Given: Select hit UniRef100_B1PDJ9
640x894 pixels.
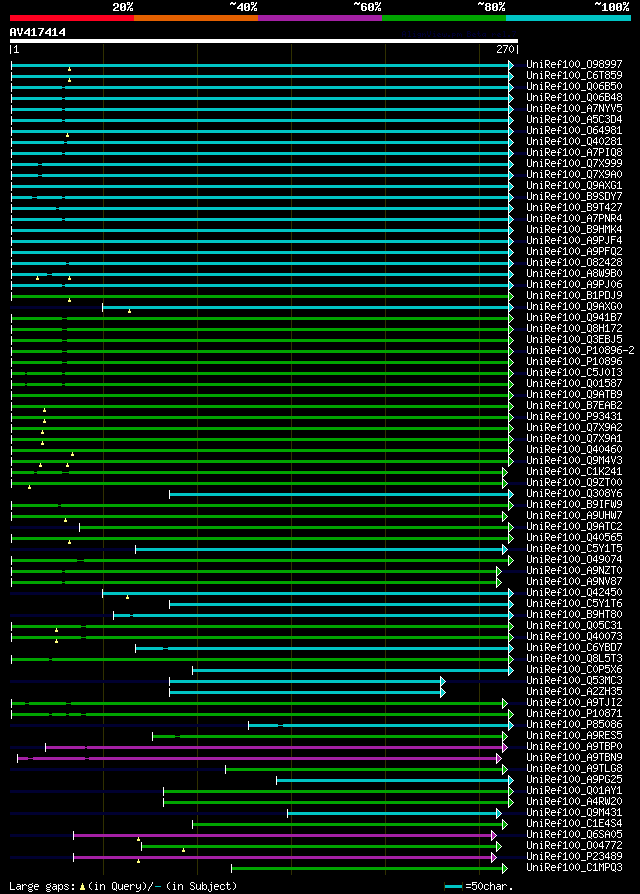Looking at the screenshot, I should tap(574, 295).
